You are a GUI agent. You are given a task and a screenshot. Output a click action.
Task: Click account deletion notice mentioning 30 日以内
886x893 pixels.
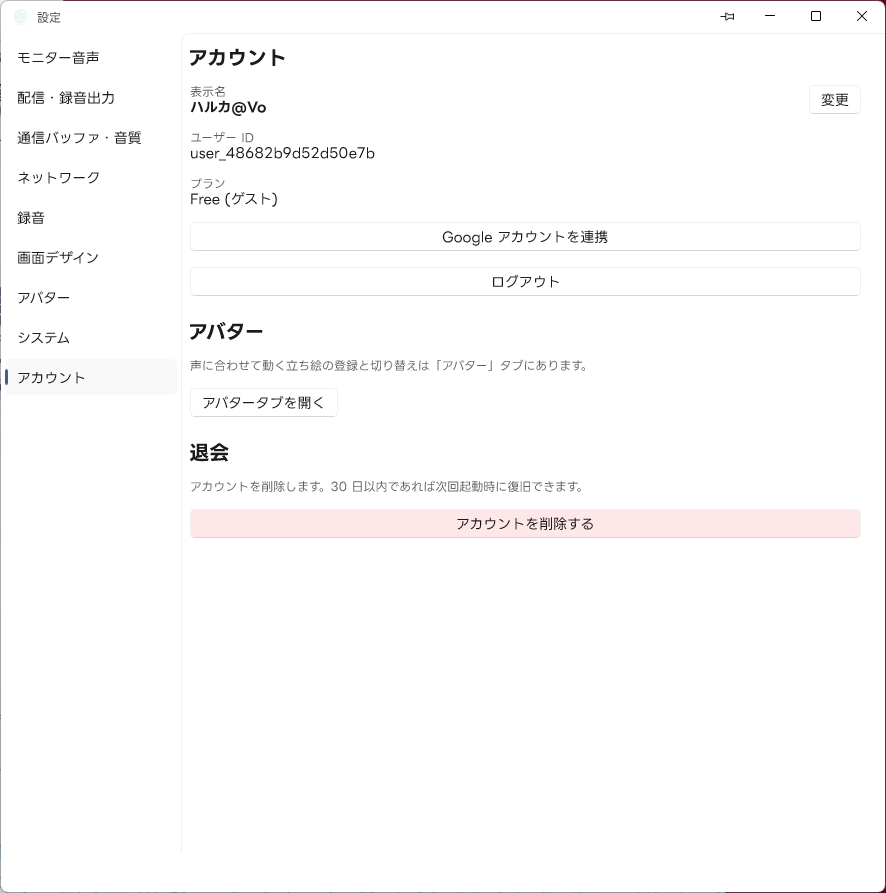[386, 486]
